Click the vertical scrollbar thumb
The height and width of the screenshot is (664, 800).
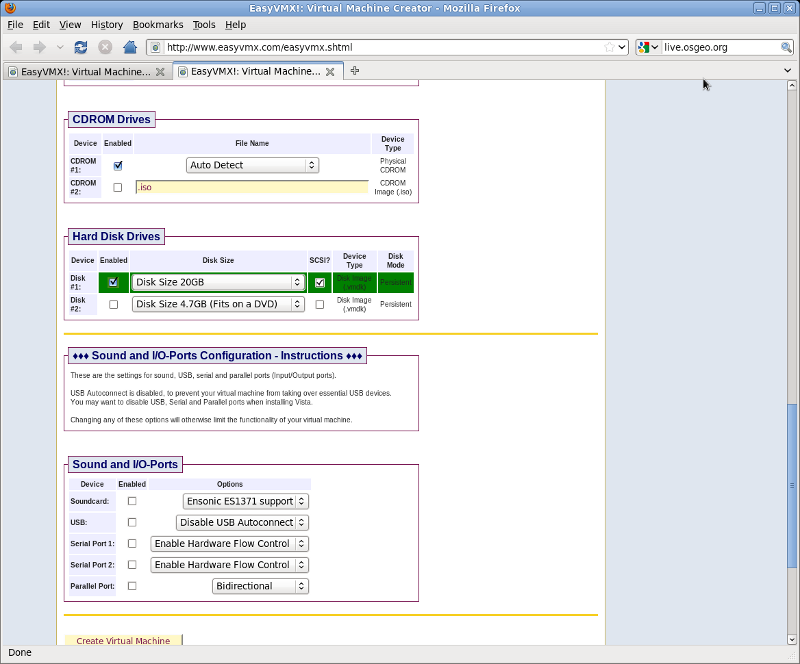(792, 485)
